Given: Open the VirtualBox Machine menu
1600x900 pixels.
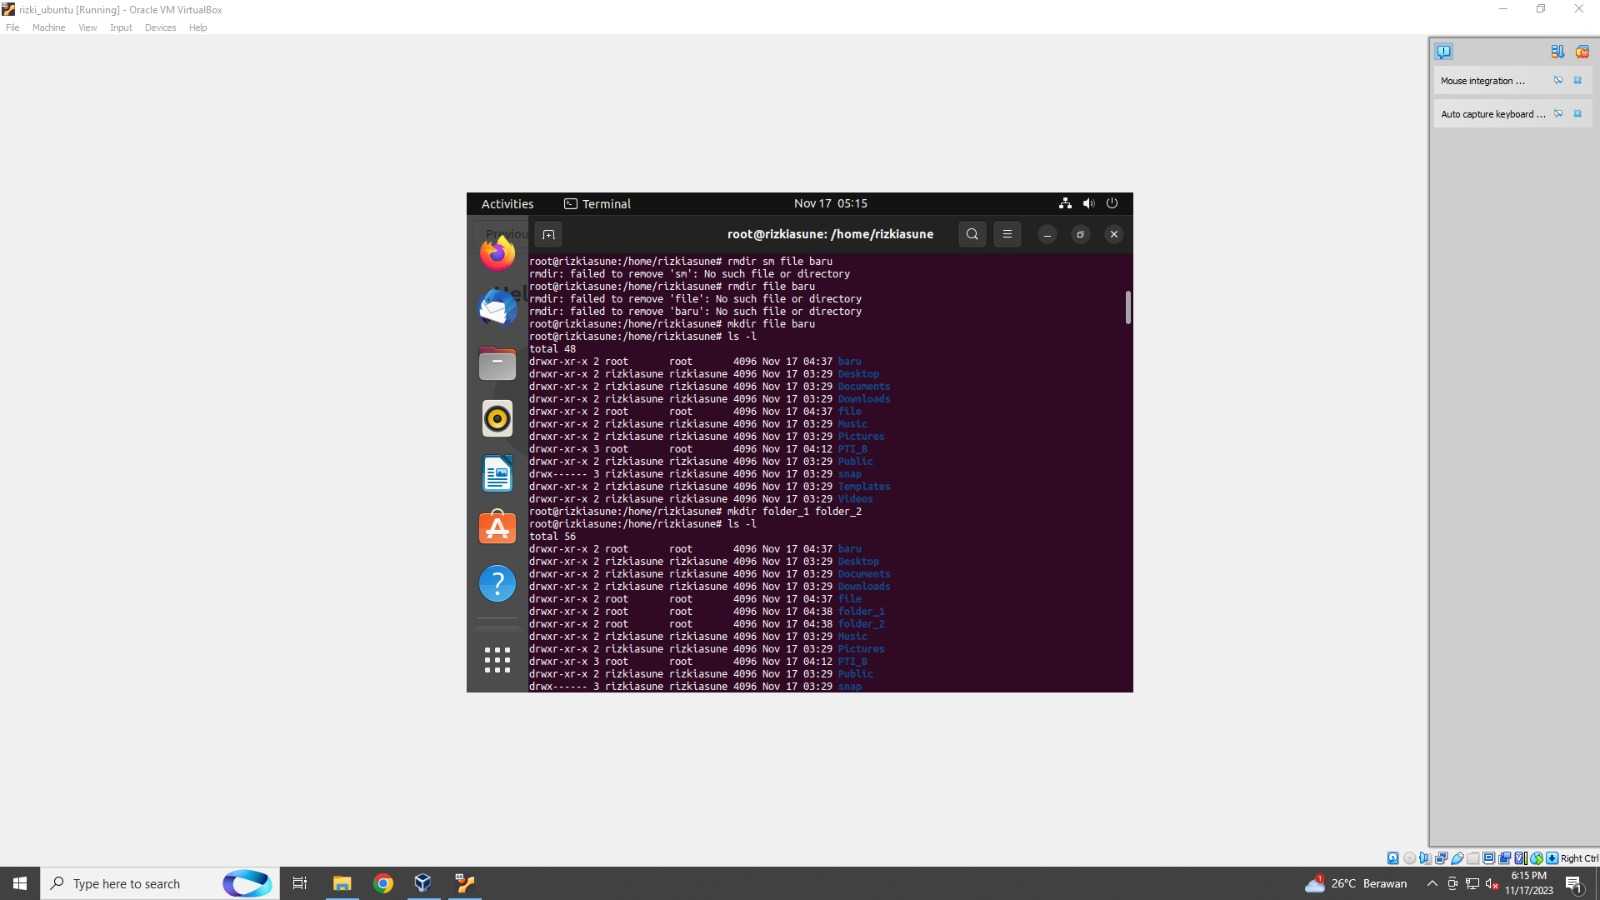Looking at the screenshot, I should [48, 28].
